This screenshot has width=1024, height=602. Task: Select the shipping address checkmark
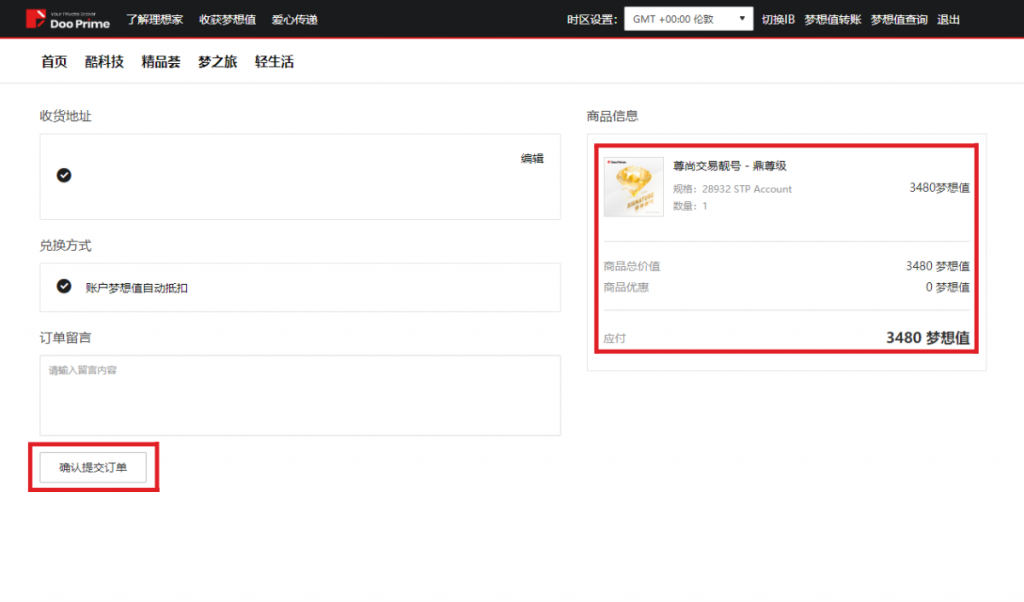[64, 175]
